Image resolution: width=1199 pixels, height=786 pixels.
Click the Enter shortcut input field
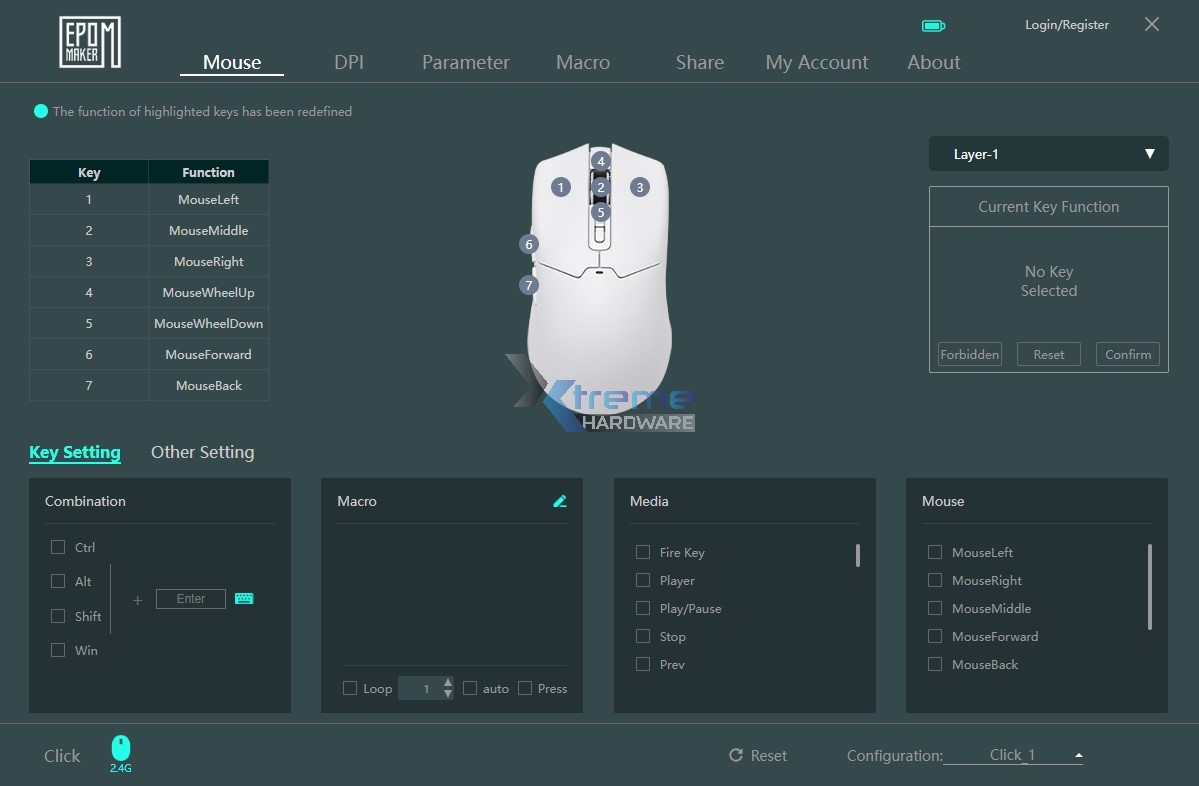pyautogui.click(x=190, y=598)
